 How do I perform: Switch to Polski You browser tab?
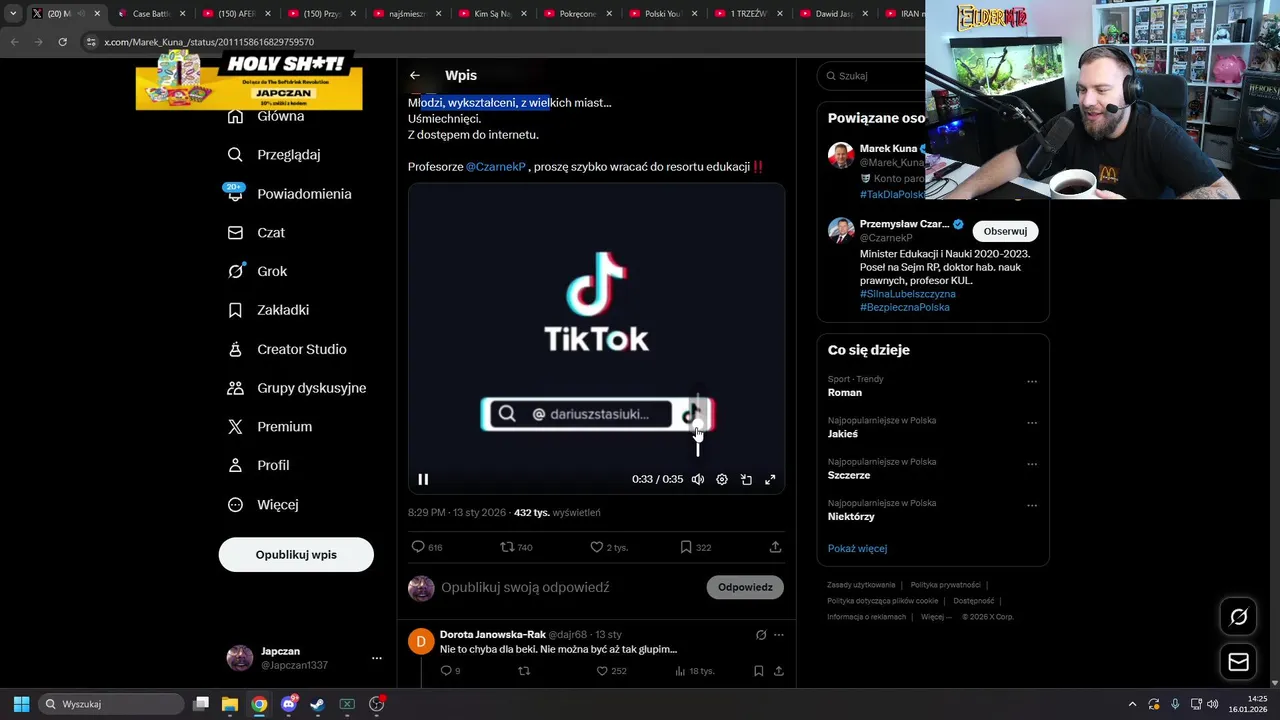(663, 14)
